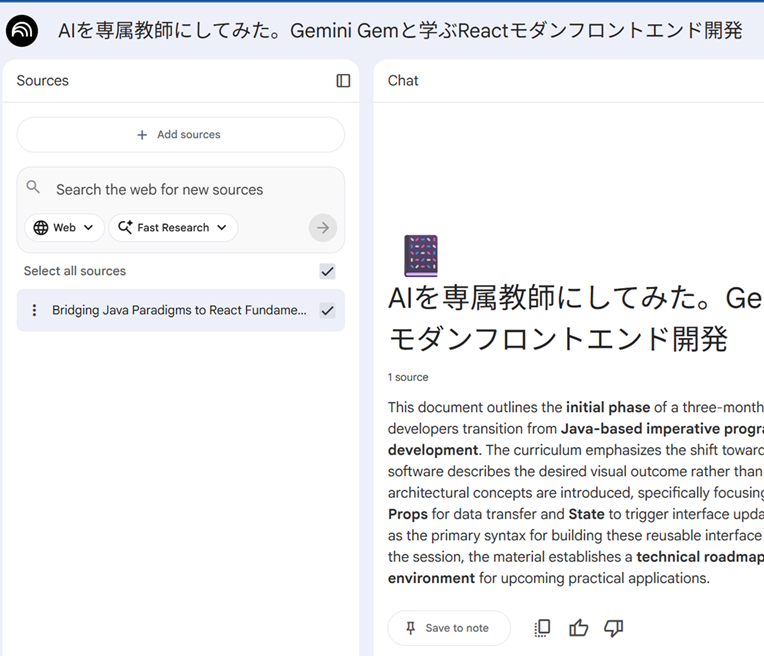This screenshot has height=656, width=764.
Task: Click the magnifier icon in the search box
Action: point(34,188)
